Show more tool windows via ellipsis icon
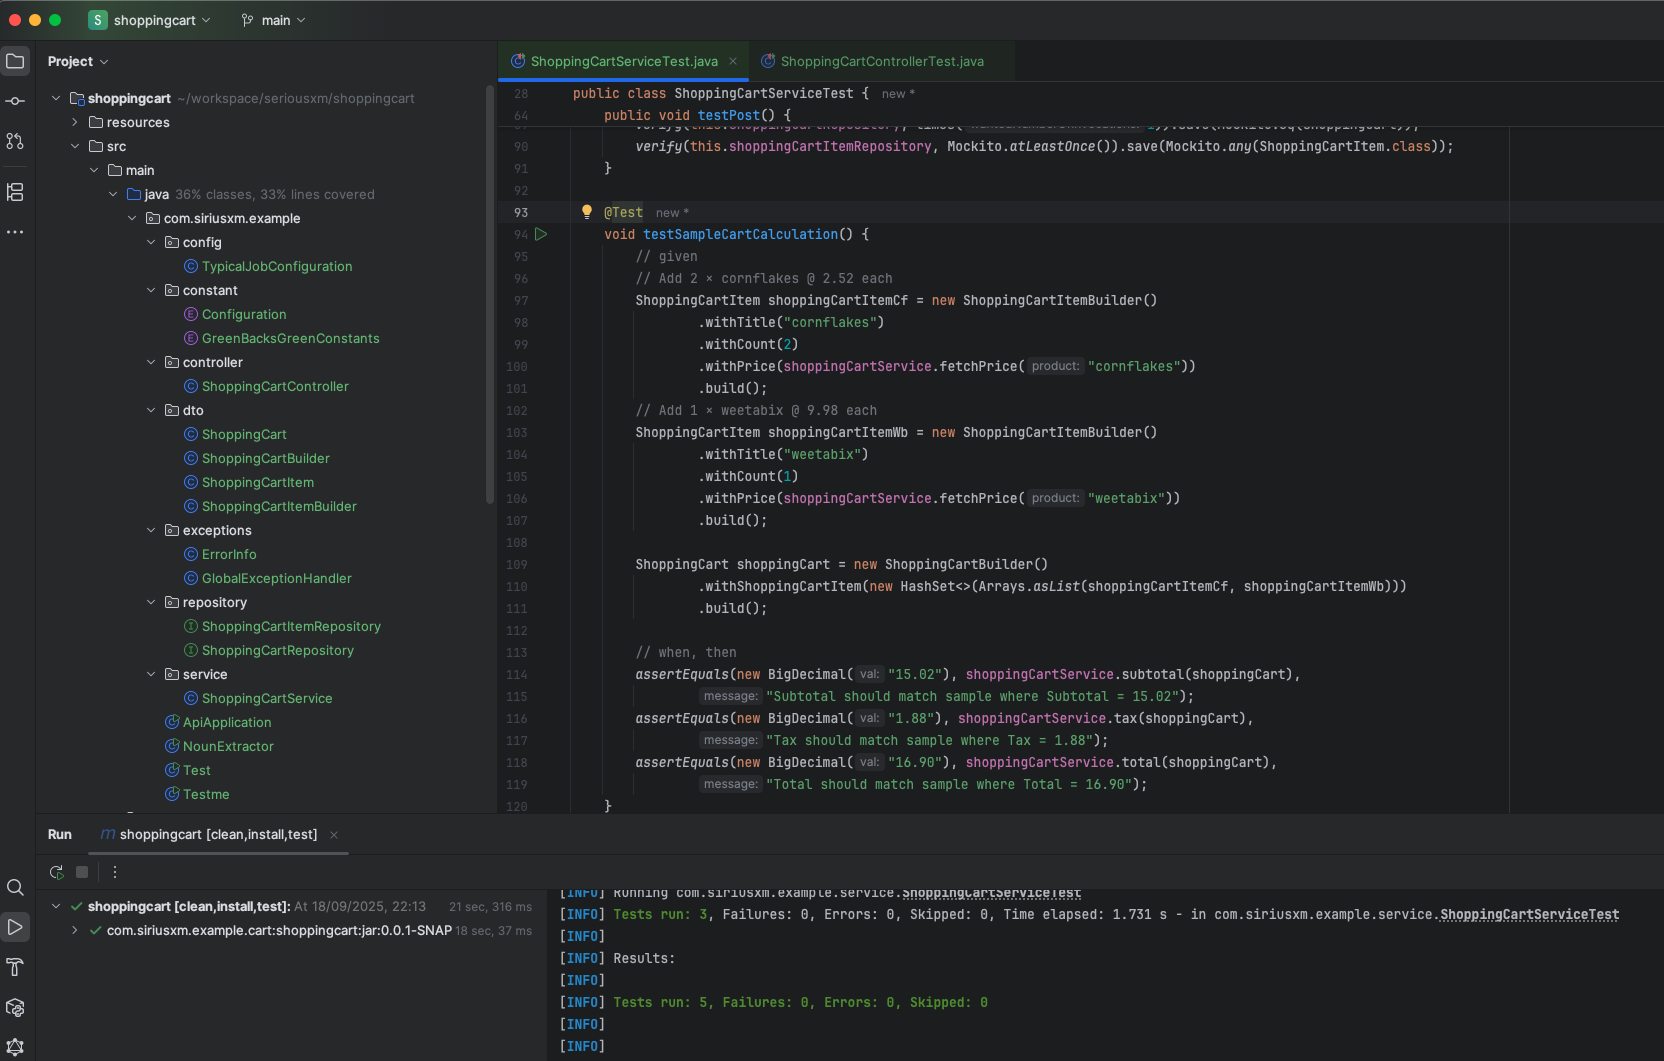The height and width of the screenshot is (1061, 1664). (x=15, y=232)
